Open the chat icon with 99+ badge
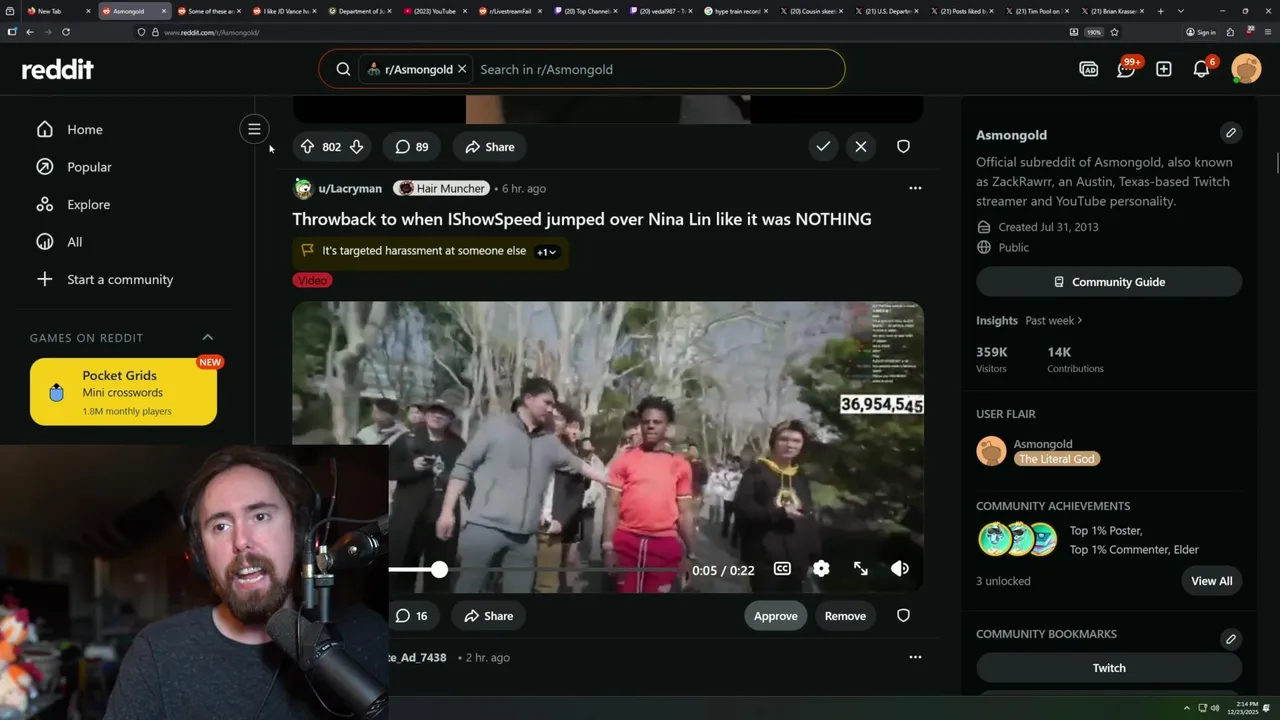The image size is (1280, 720). 1127,69
